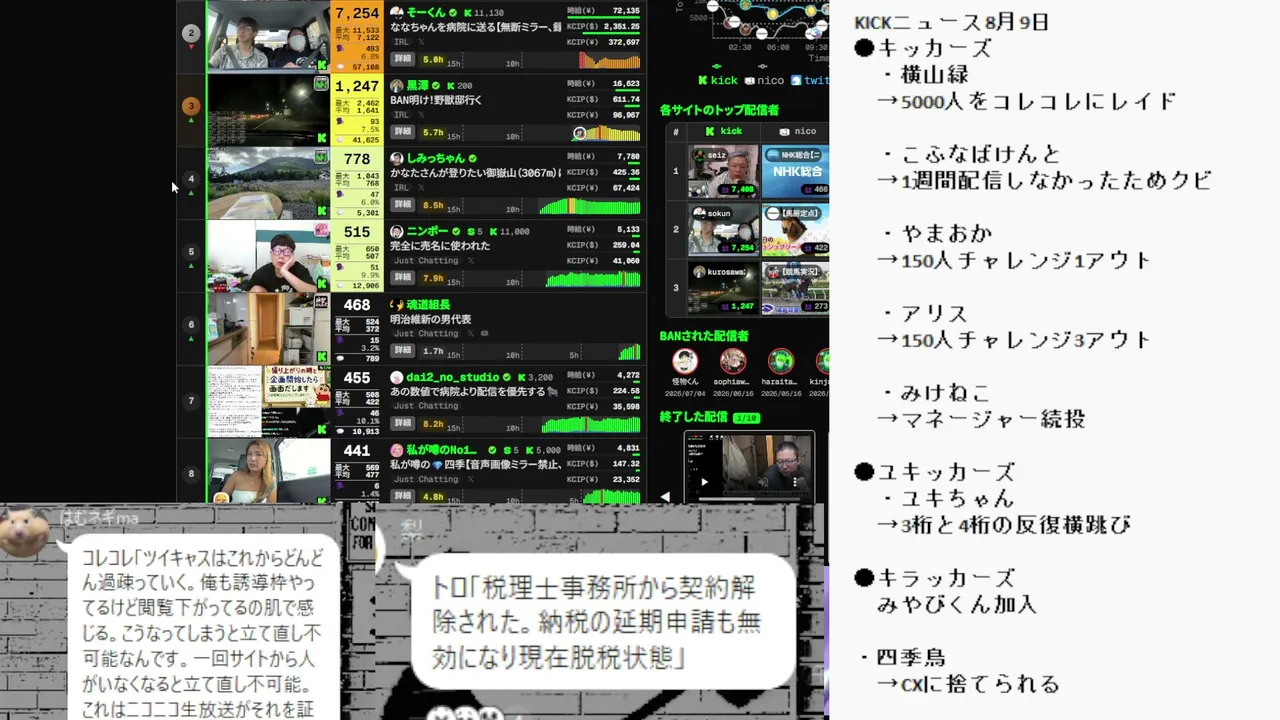1280x720 pixels.
Task: Open 私が噂のNo1's stream thumbnail
Action: point(268,472)
